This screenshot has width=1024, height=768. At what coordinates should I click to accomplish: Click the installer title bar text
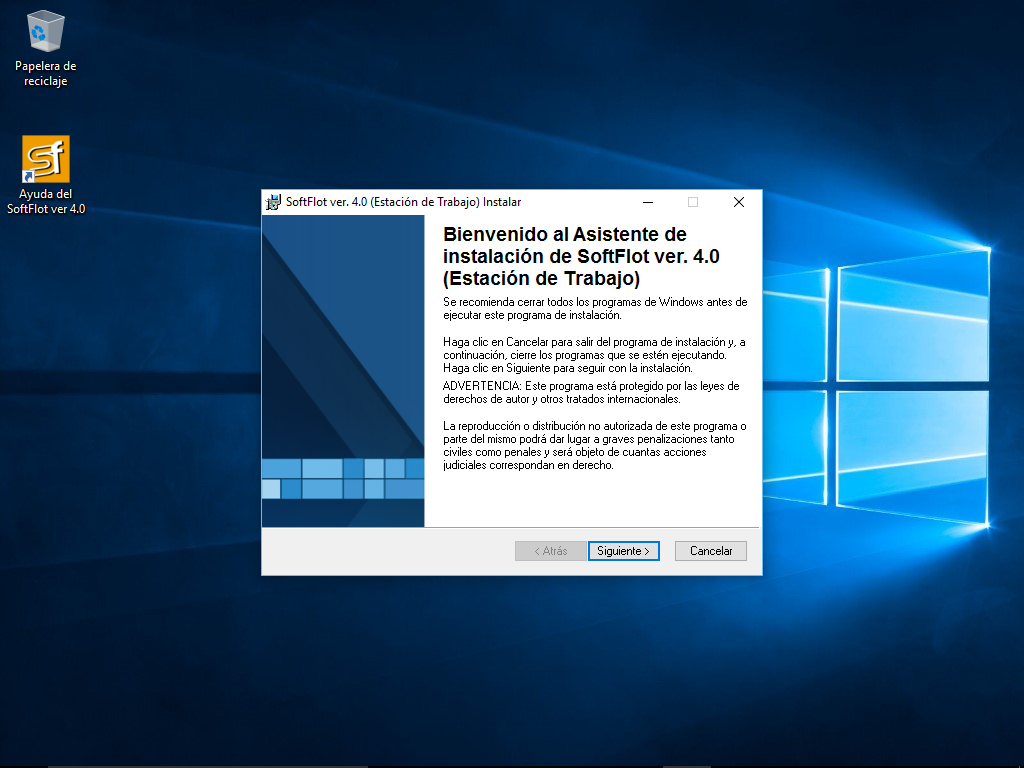click(x=403, y=202)
